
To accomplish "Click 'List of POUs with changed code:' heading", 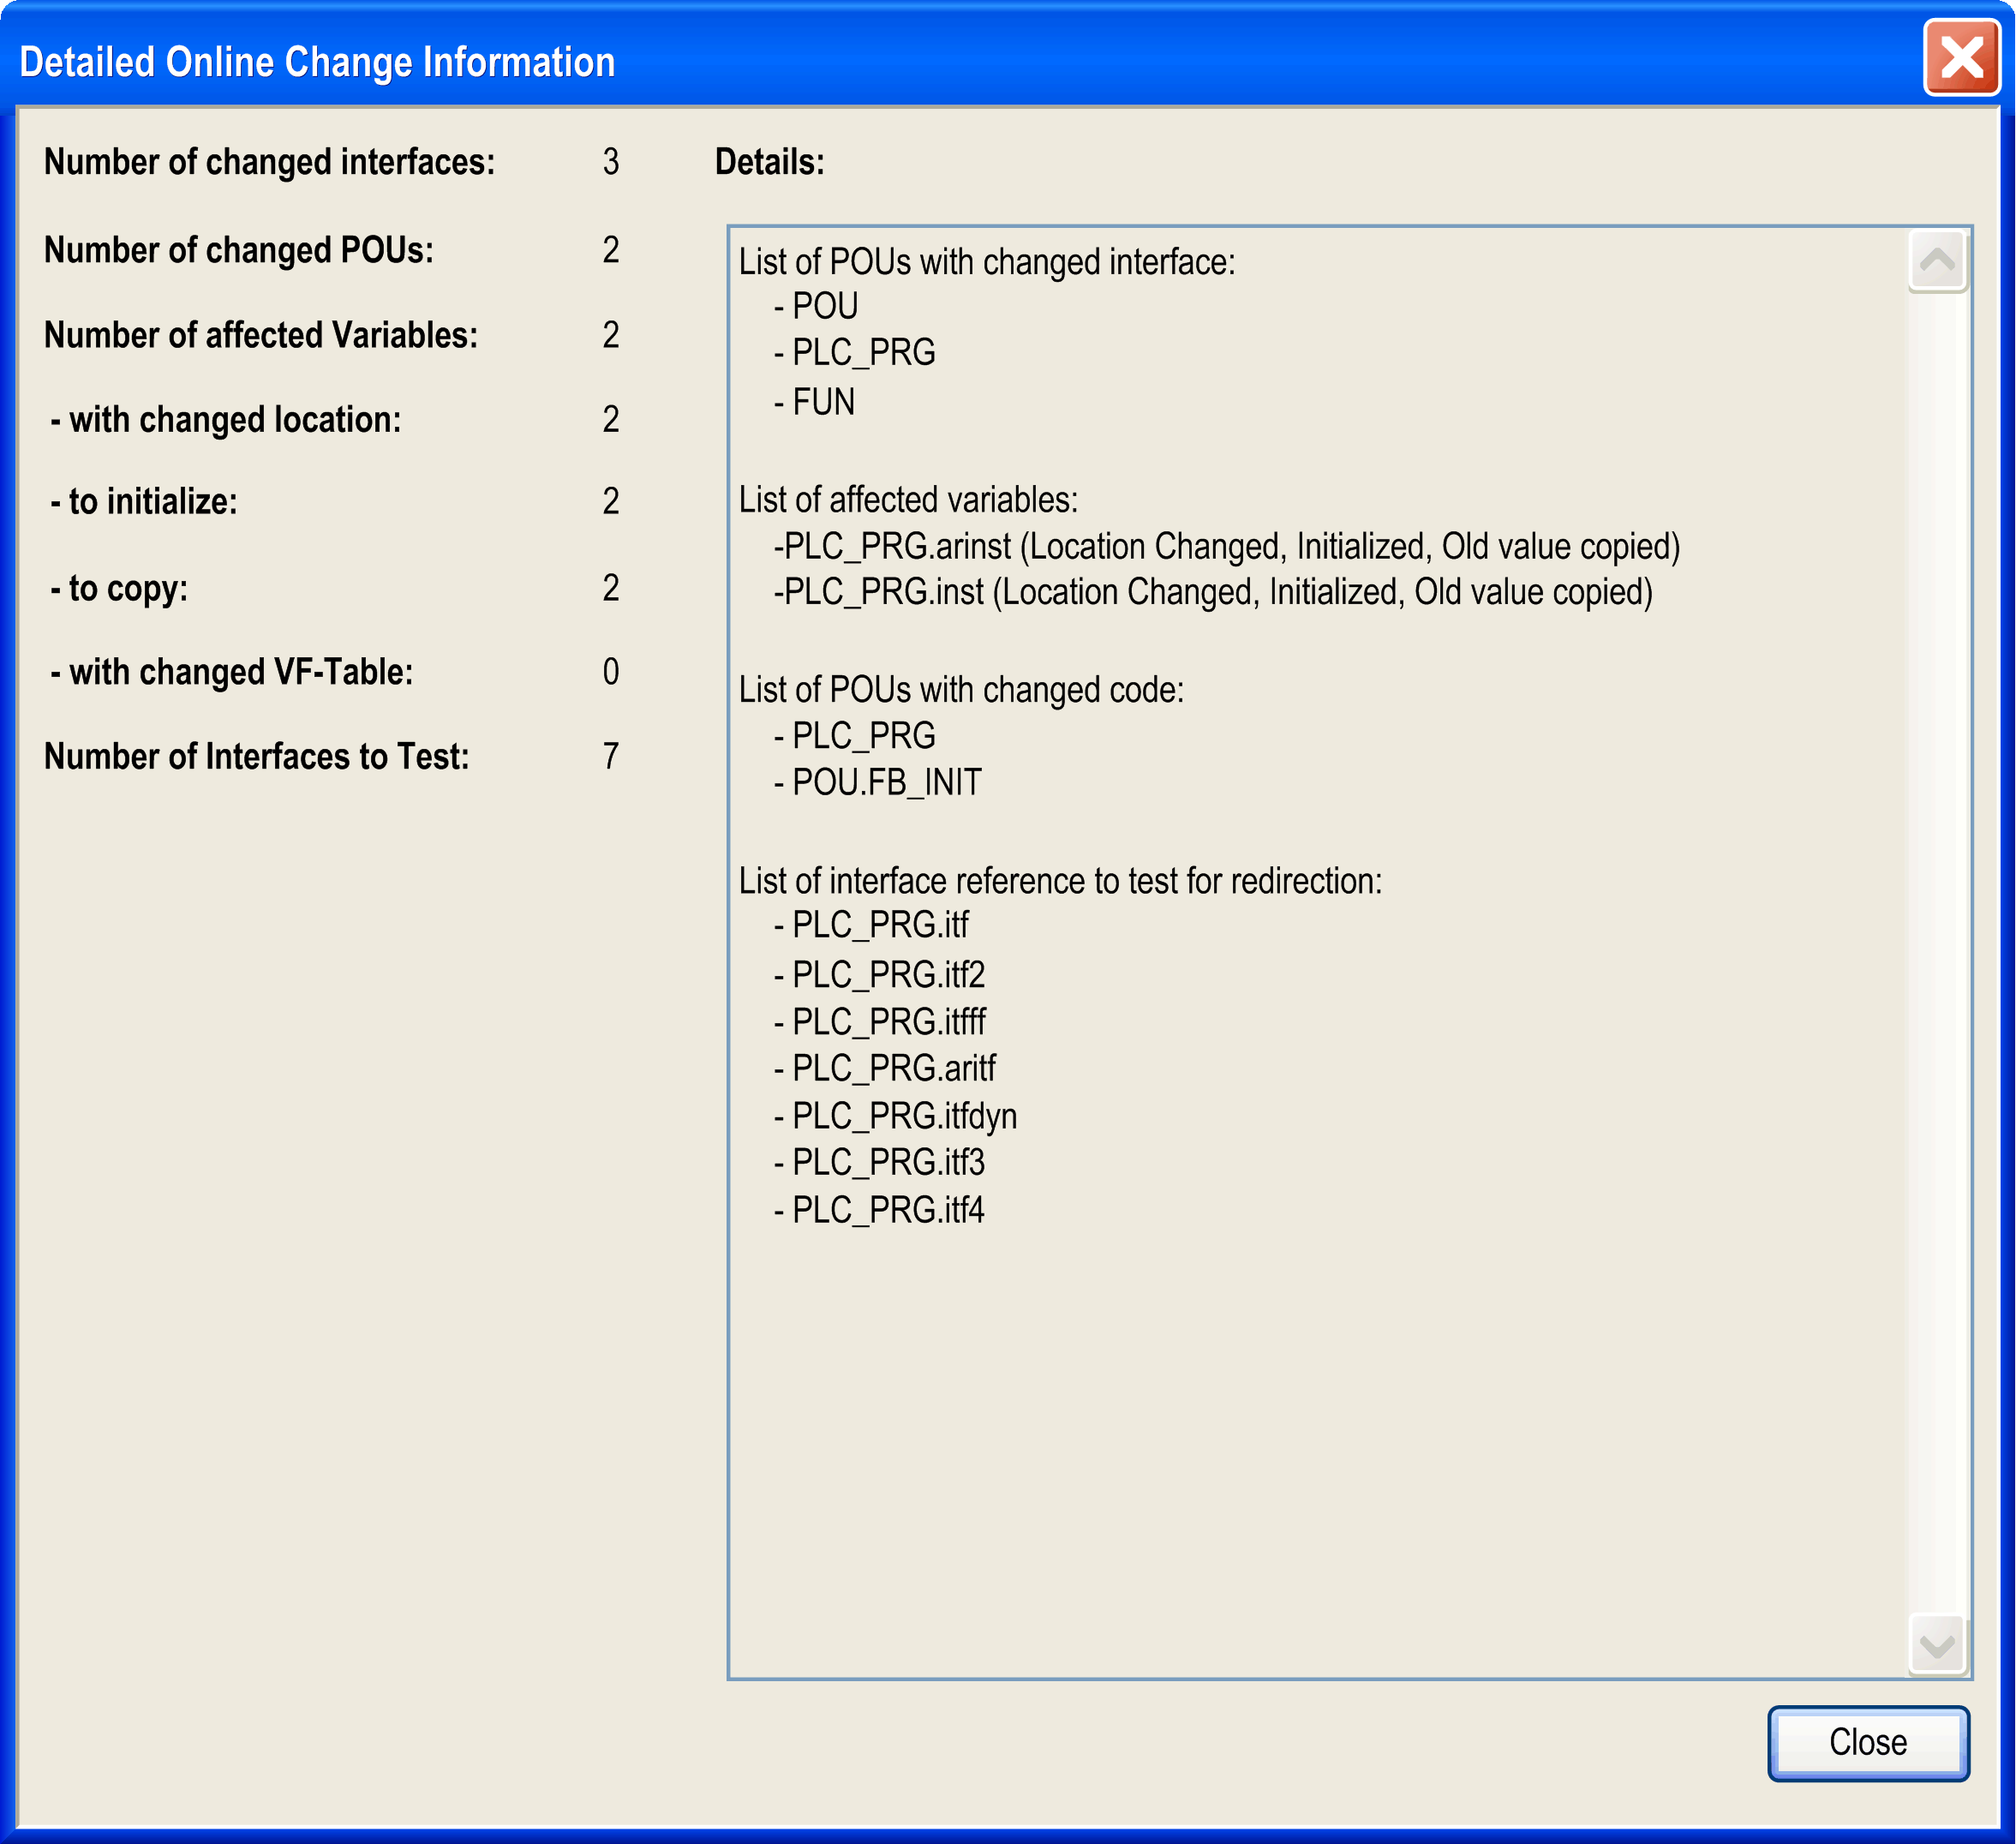I will click(961, 690).
